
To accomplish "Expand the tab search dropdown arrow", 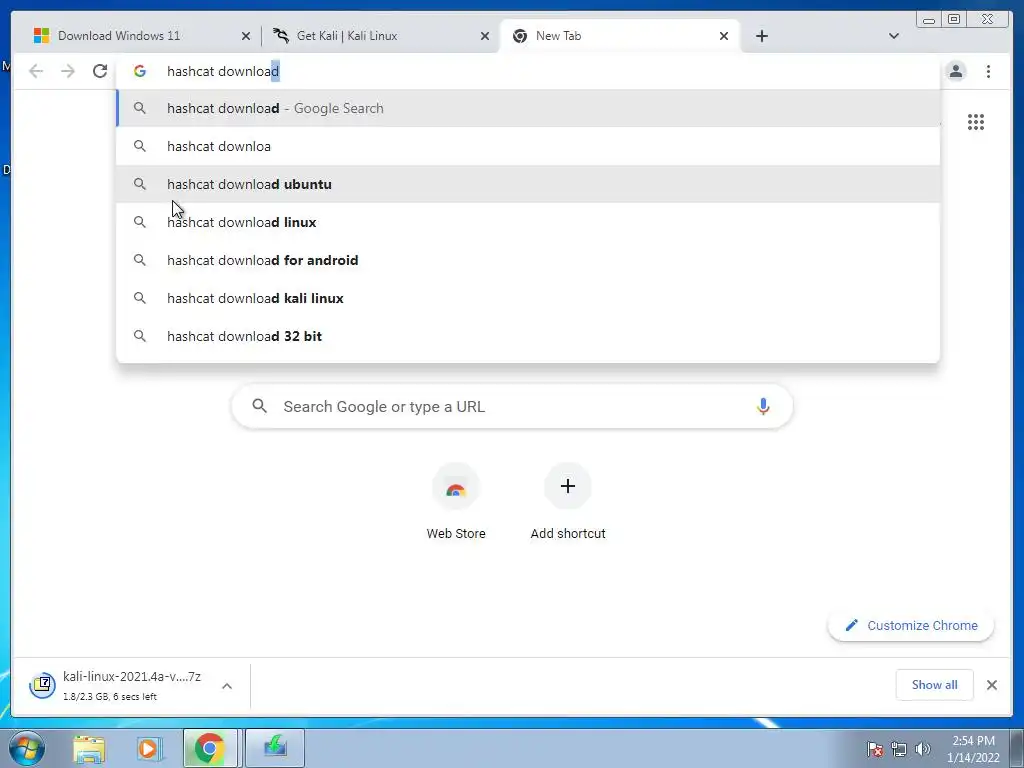I will [894, 36].
